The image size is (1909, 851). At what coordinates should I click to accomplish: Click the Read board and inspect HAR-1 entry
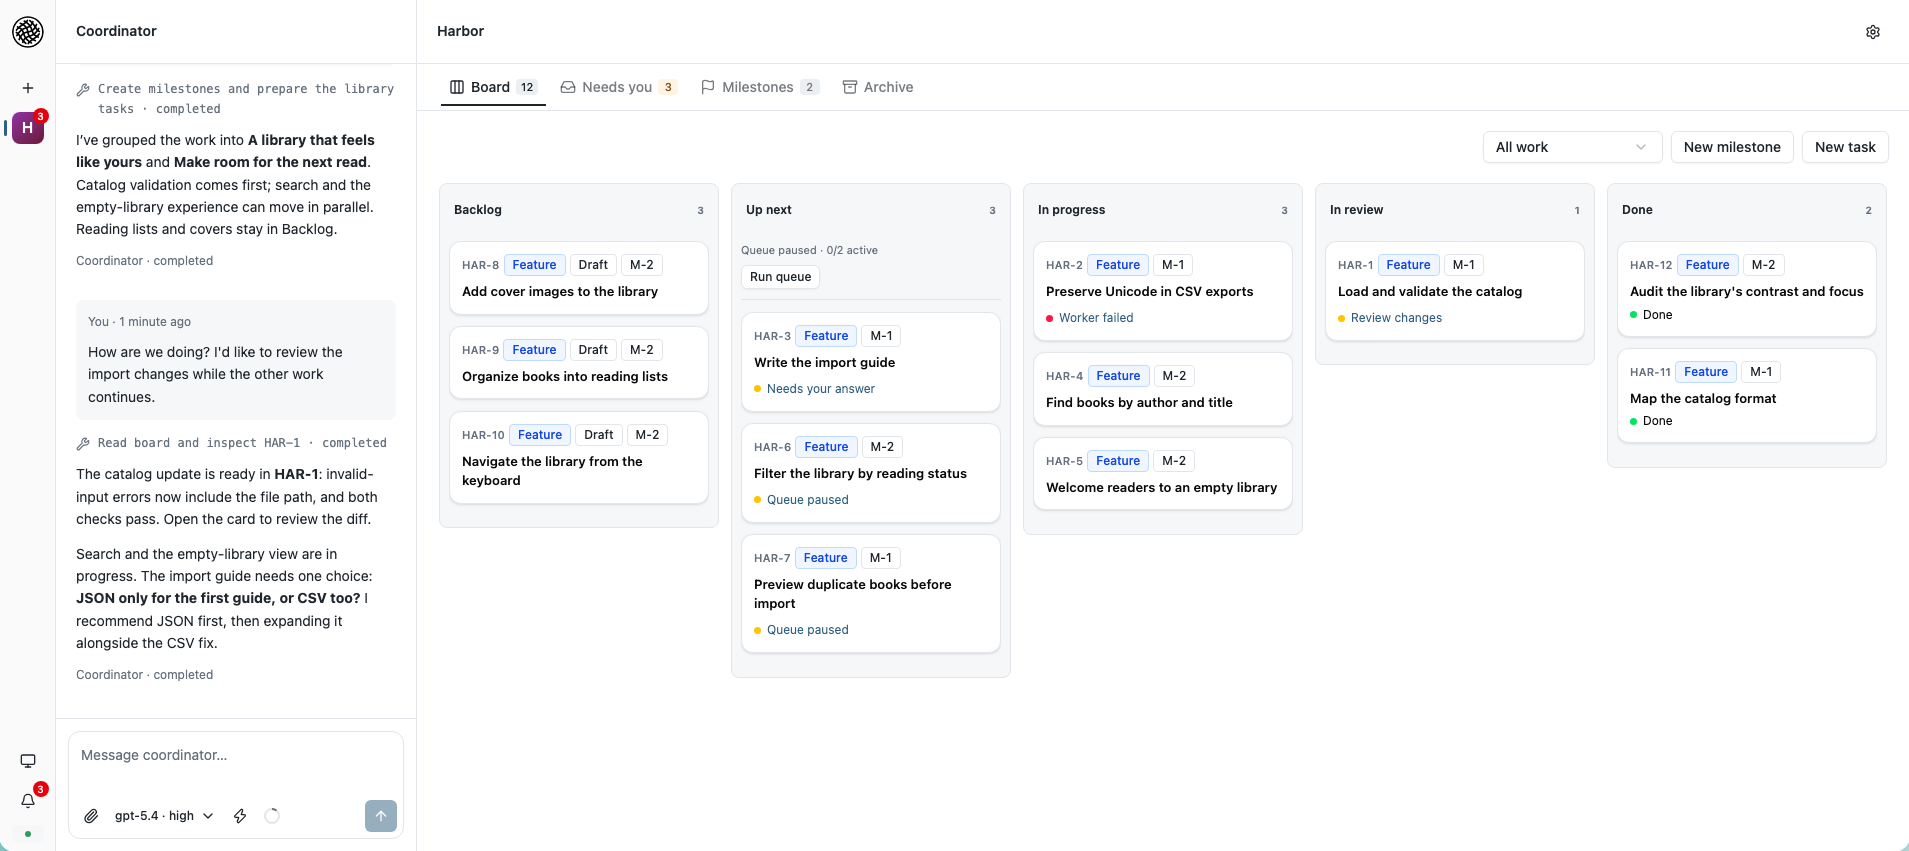(232, 443)
